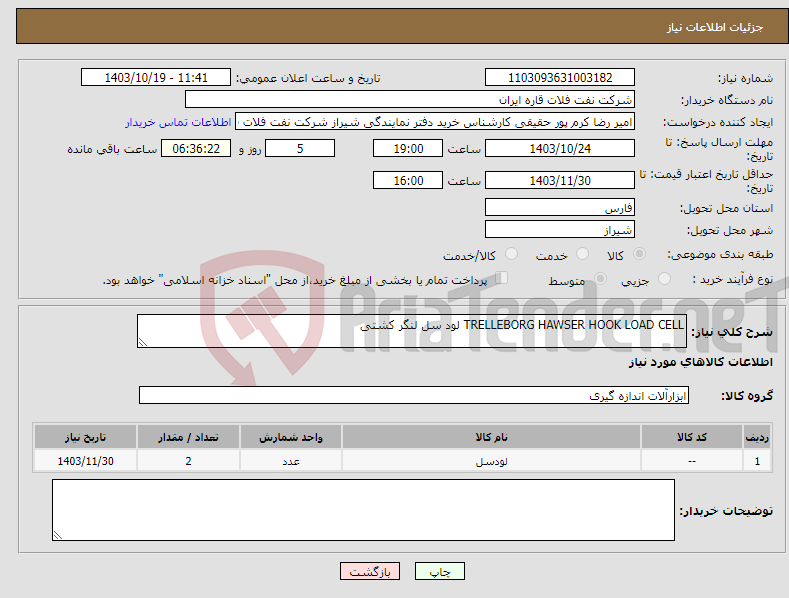The height and width of the screenshot is (598, 789).
Task: Click the عدد unit cell
Action: pos(291,461)
